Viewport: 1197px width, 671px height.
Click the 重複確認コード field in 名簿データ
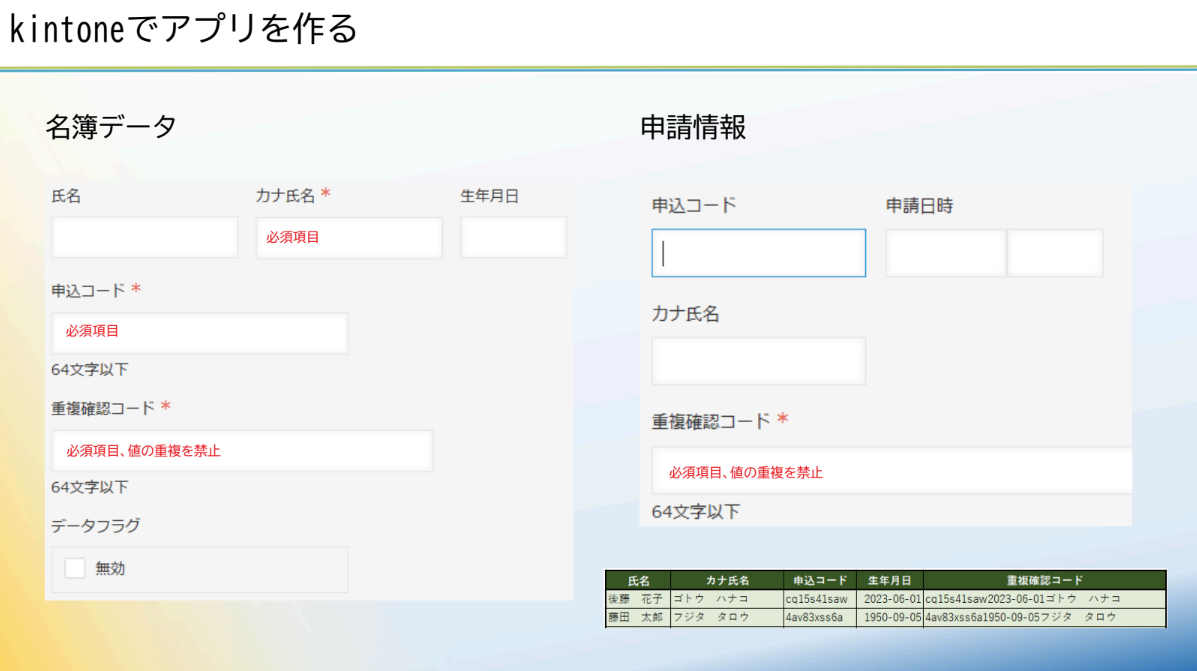coord(242,450)
